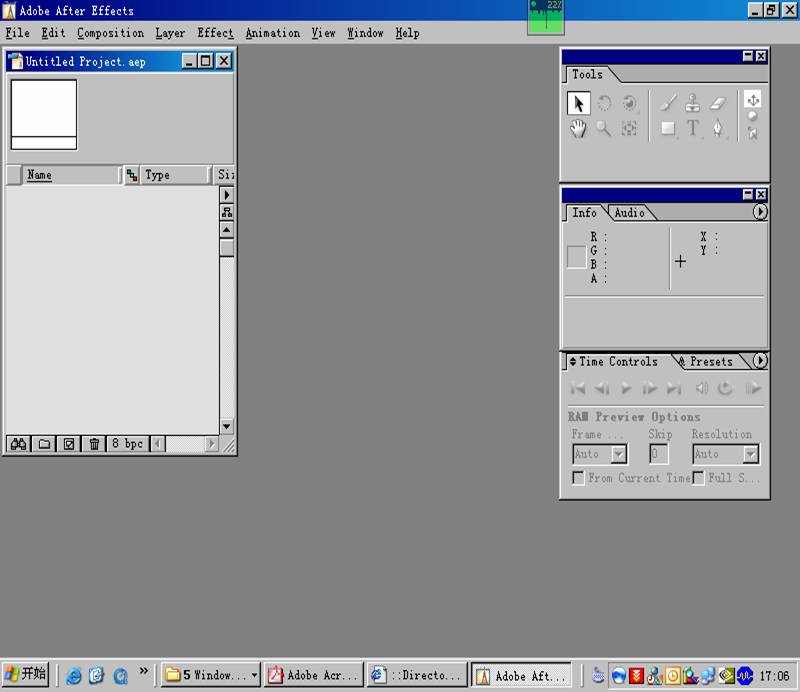Click the local axis mode icon
The image size is (800, 692).
753,100
